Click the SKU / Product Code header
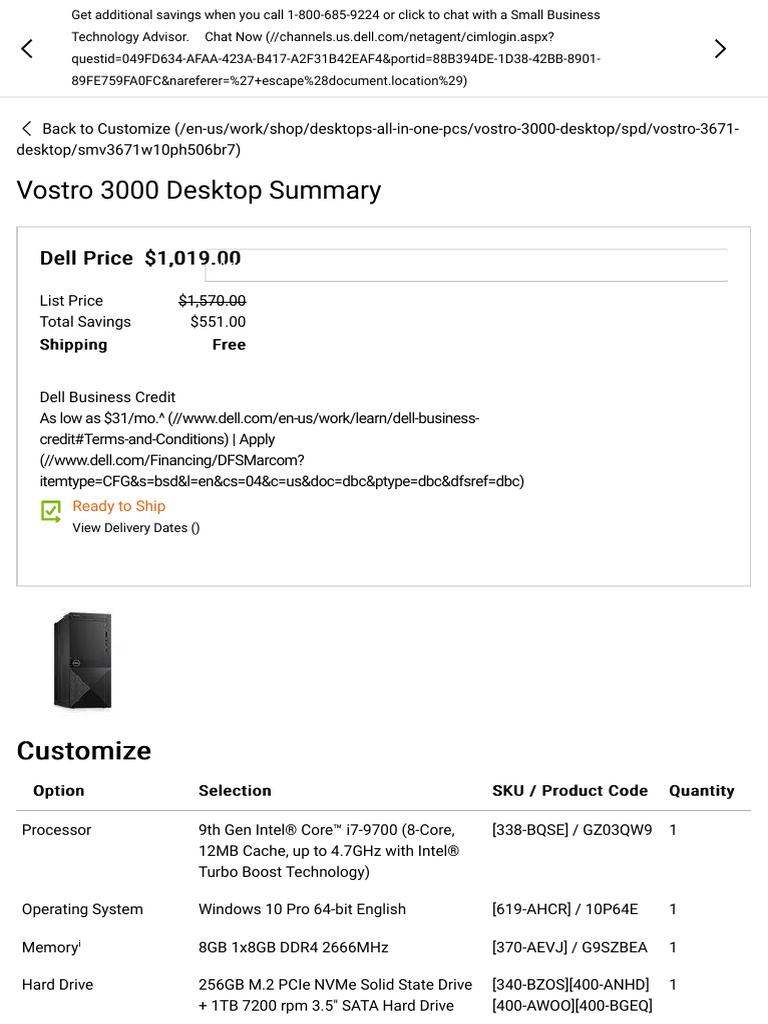This screenshot has width=768, height=1024. click(570, 791)
